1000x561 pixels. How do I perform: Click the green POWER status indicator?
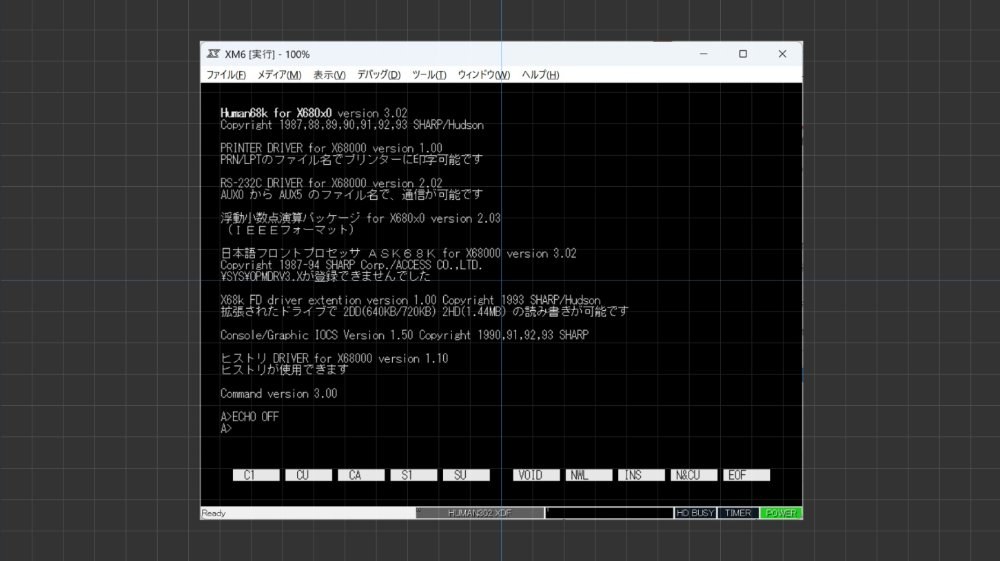(781, 513)
